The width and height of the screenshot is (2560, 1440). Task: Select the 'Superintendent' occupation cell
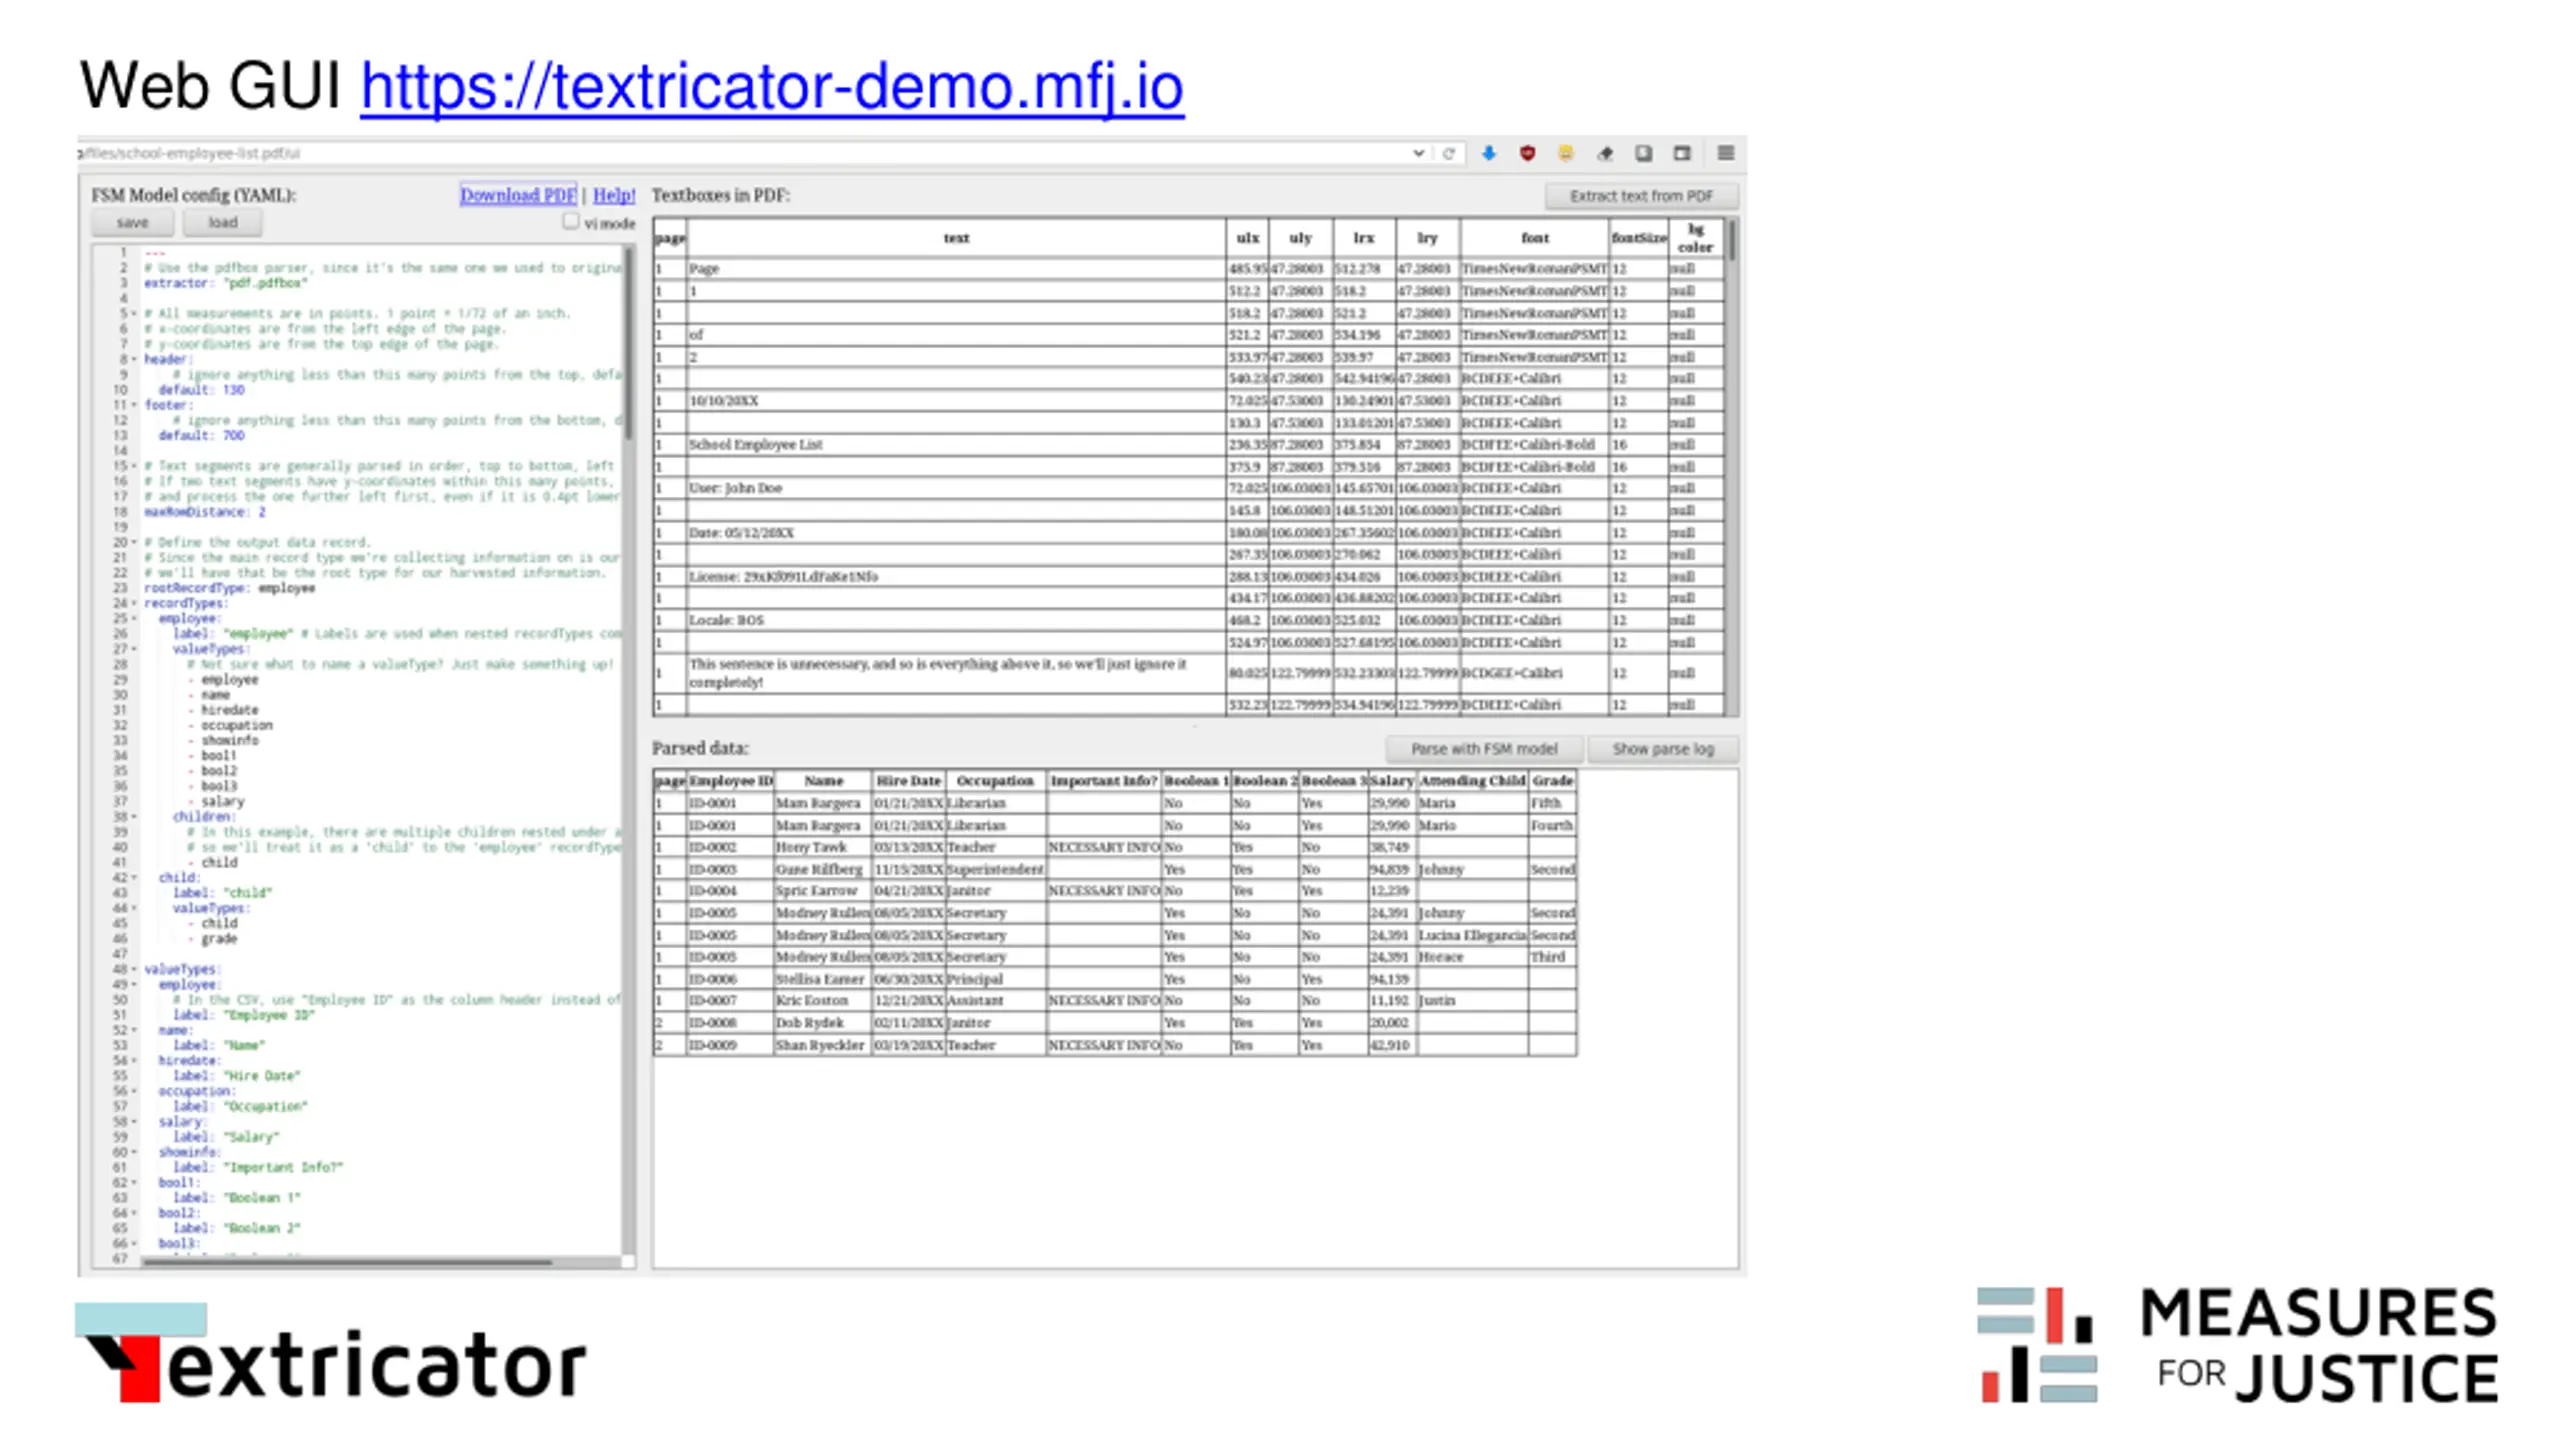click(x=995, y=869)
